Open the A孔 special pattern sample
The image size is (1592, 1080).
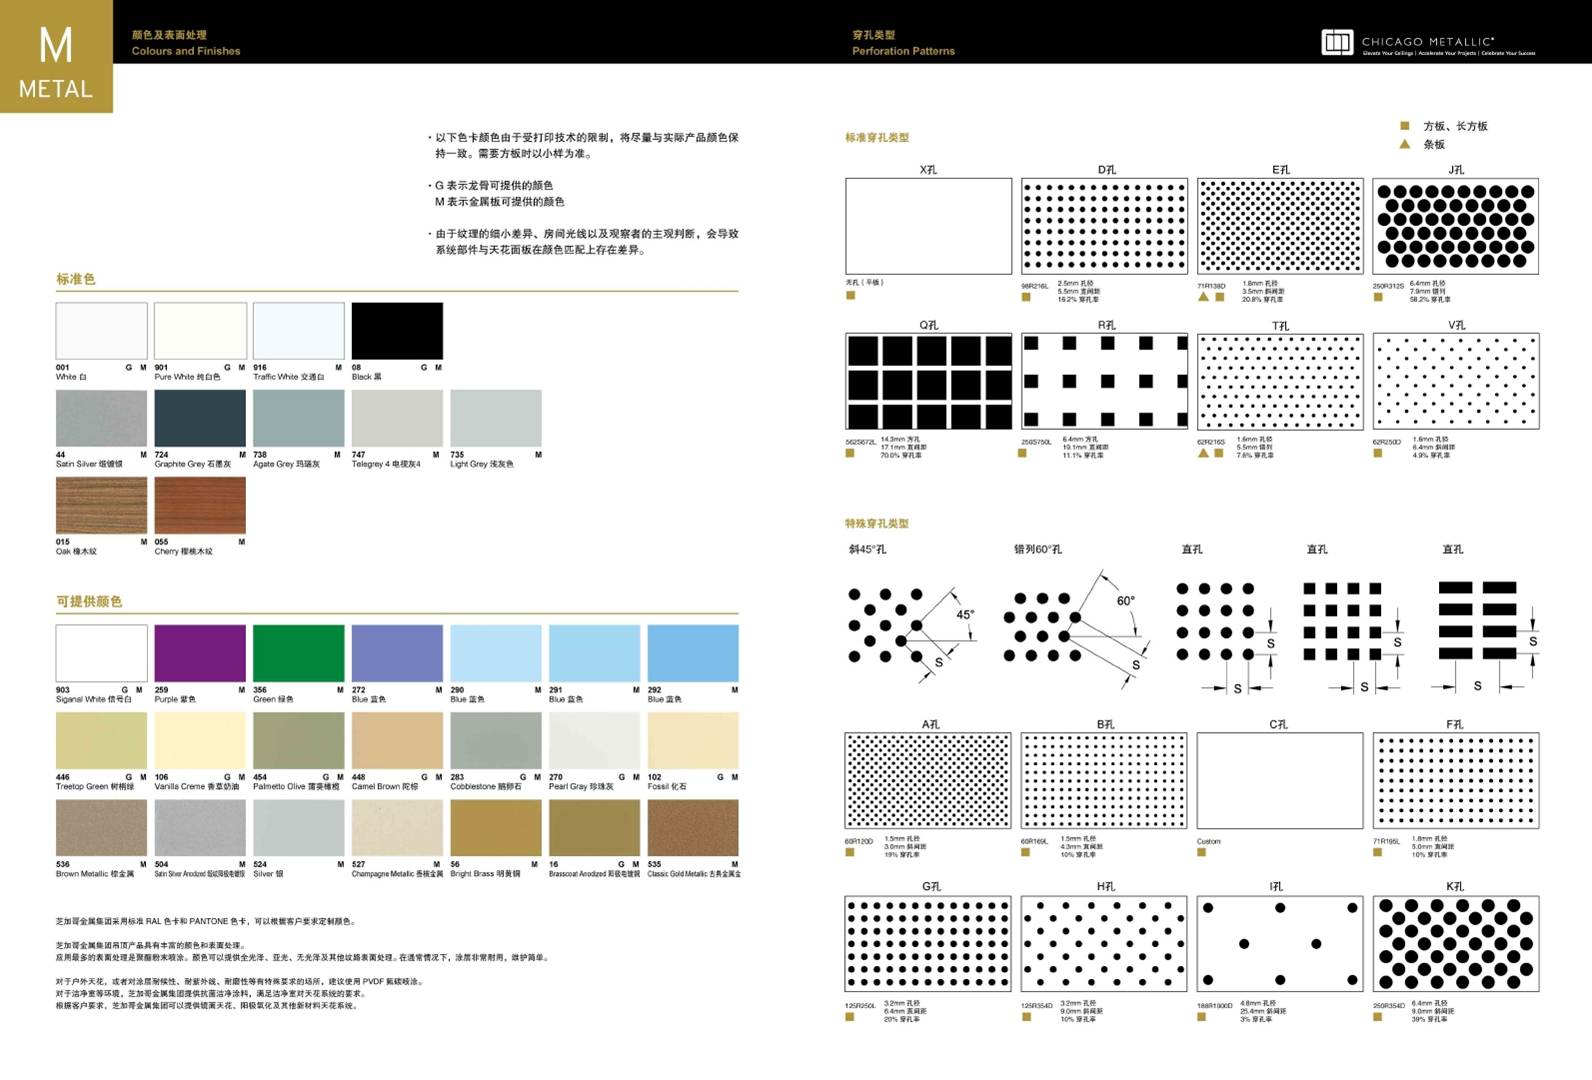click(x=928, y=780)
